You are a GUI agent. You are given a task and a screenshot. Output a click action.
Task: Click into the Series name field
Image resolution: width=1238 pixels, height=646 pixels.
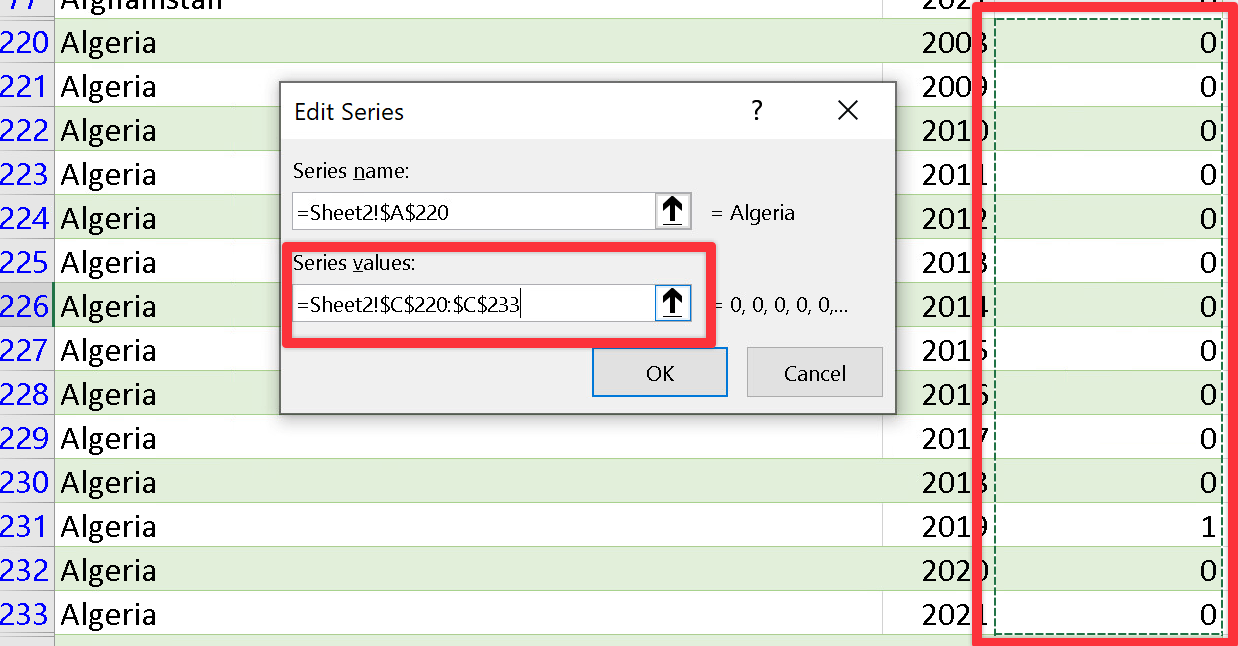[x=473, y=211]
